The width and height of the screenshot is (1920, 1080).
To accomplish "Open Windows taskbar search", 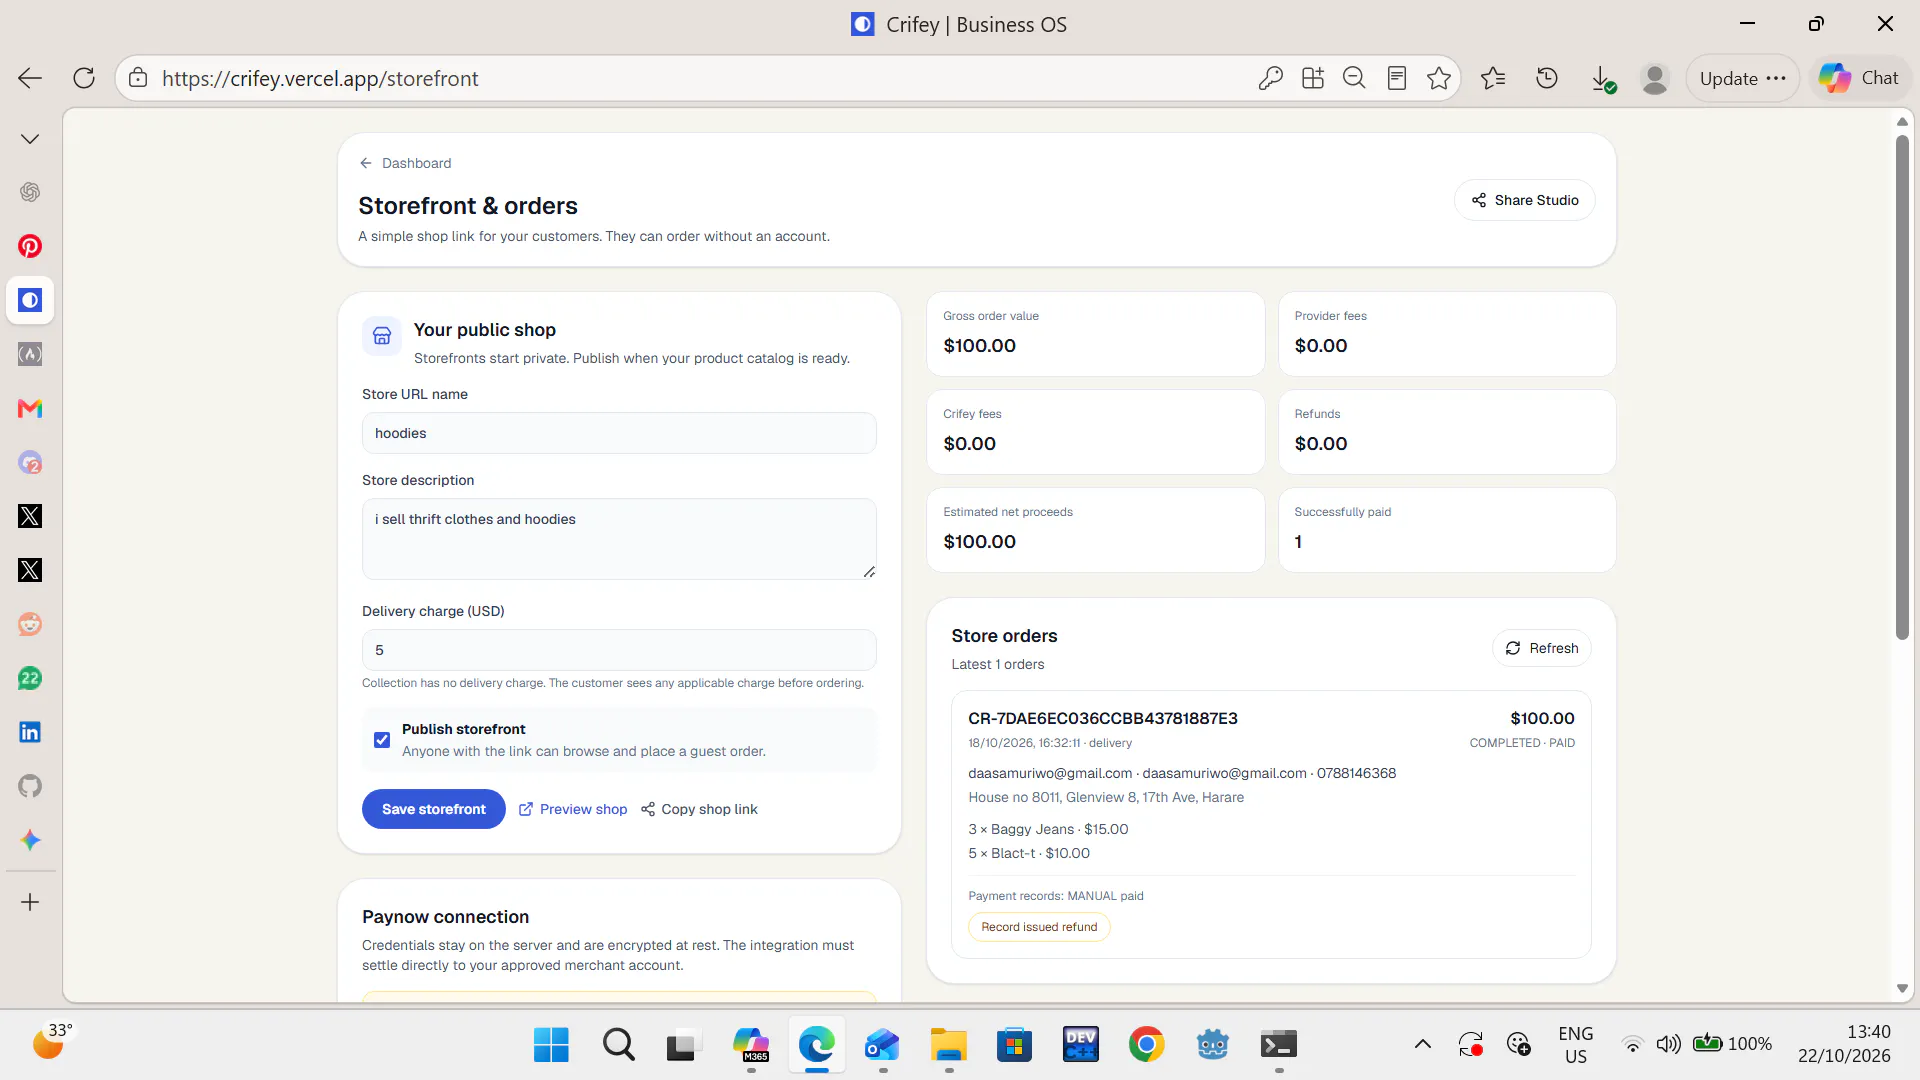I will [618, 1045].
